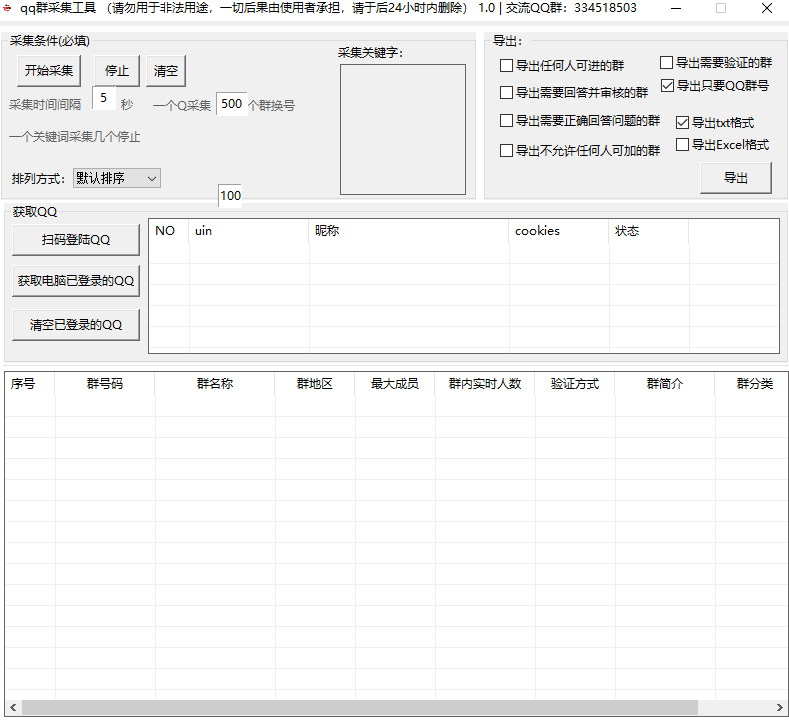Viewport: 789px width, 728px height.
Task: Click the NO column header
Action: click(x=169, y=231)
